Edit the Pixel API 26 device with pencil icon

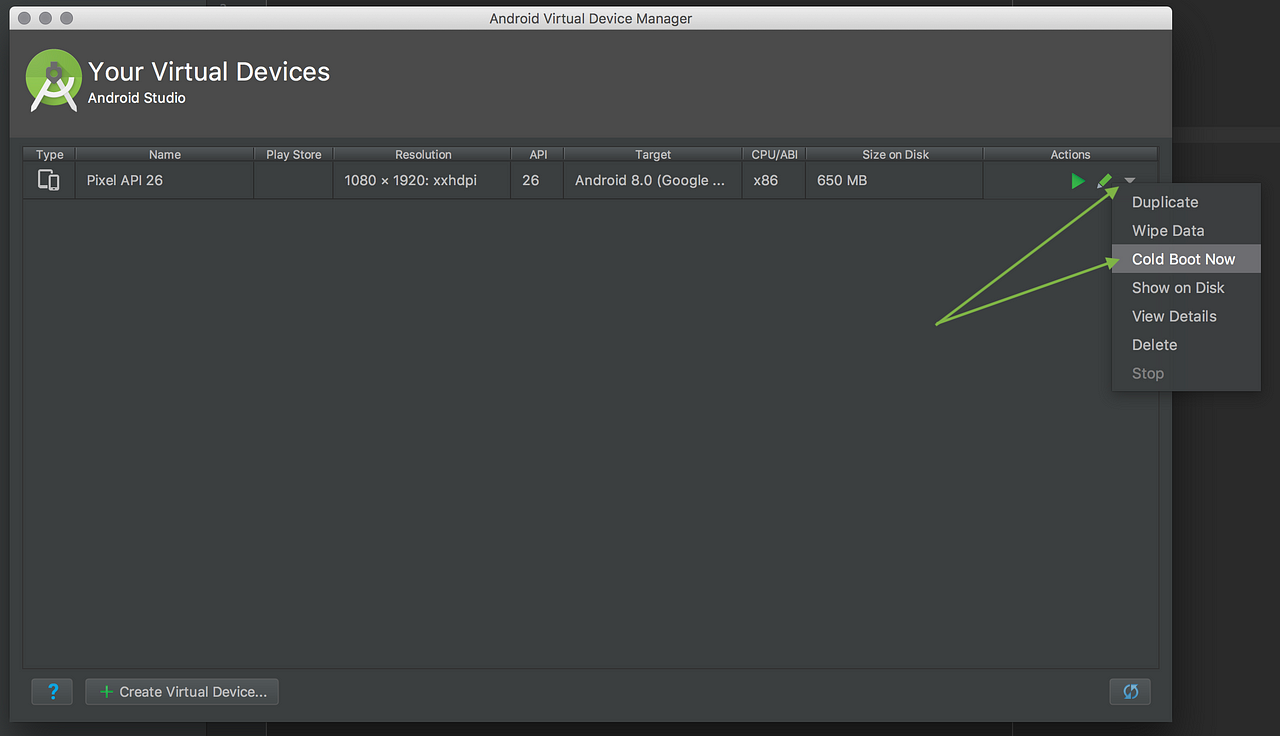pyautogui.click(x=1104, y=181)
